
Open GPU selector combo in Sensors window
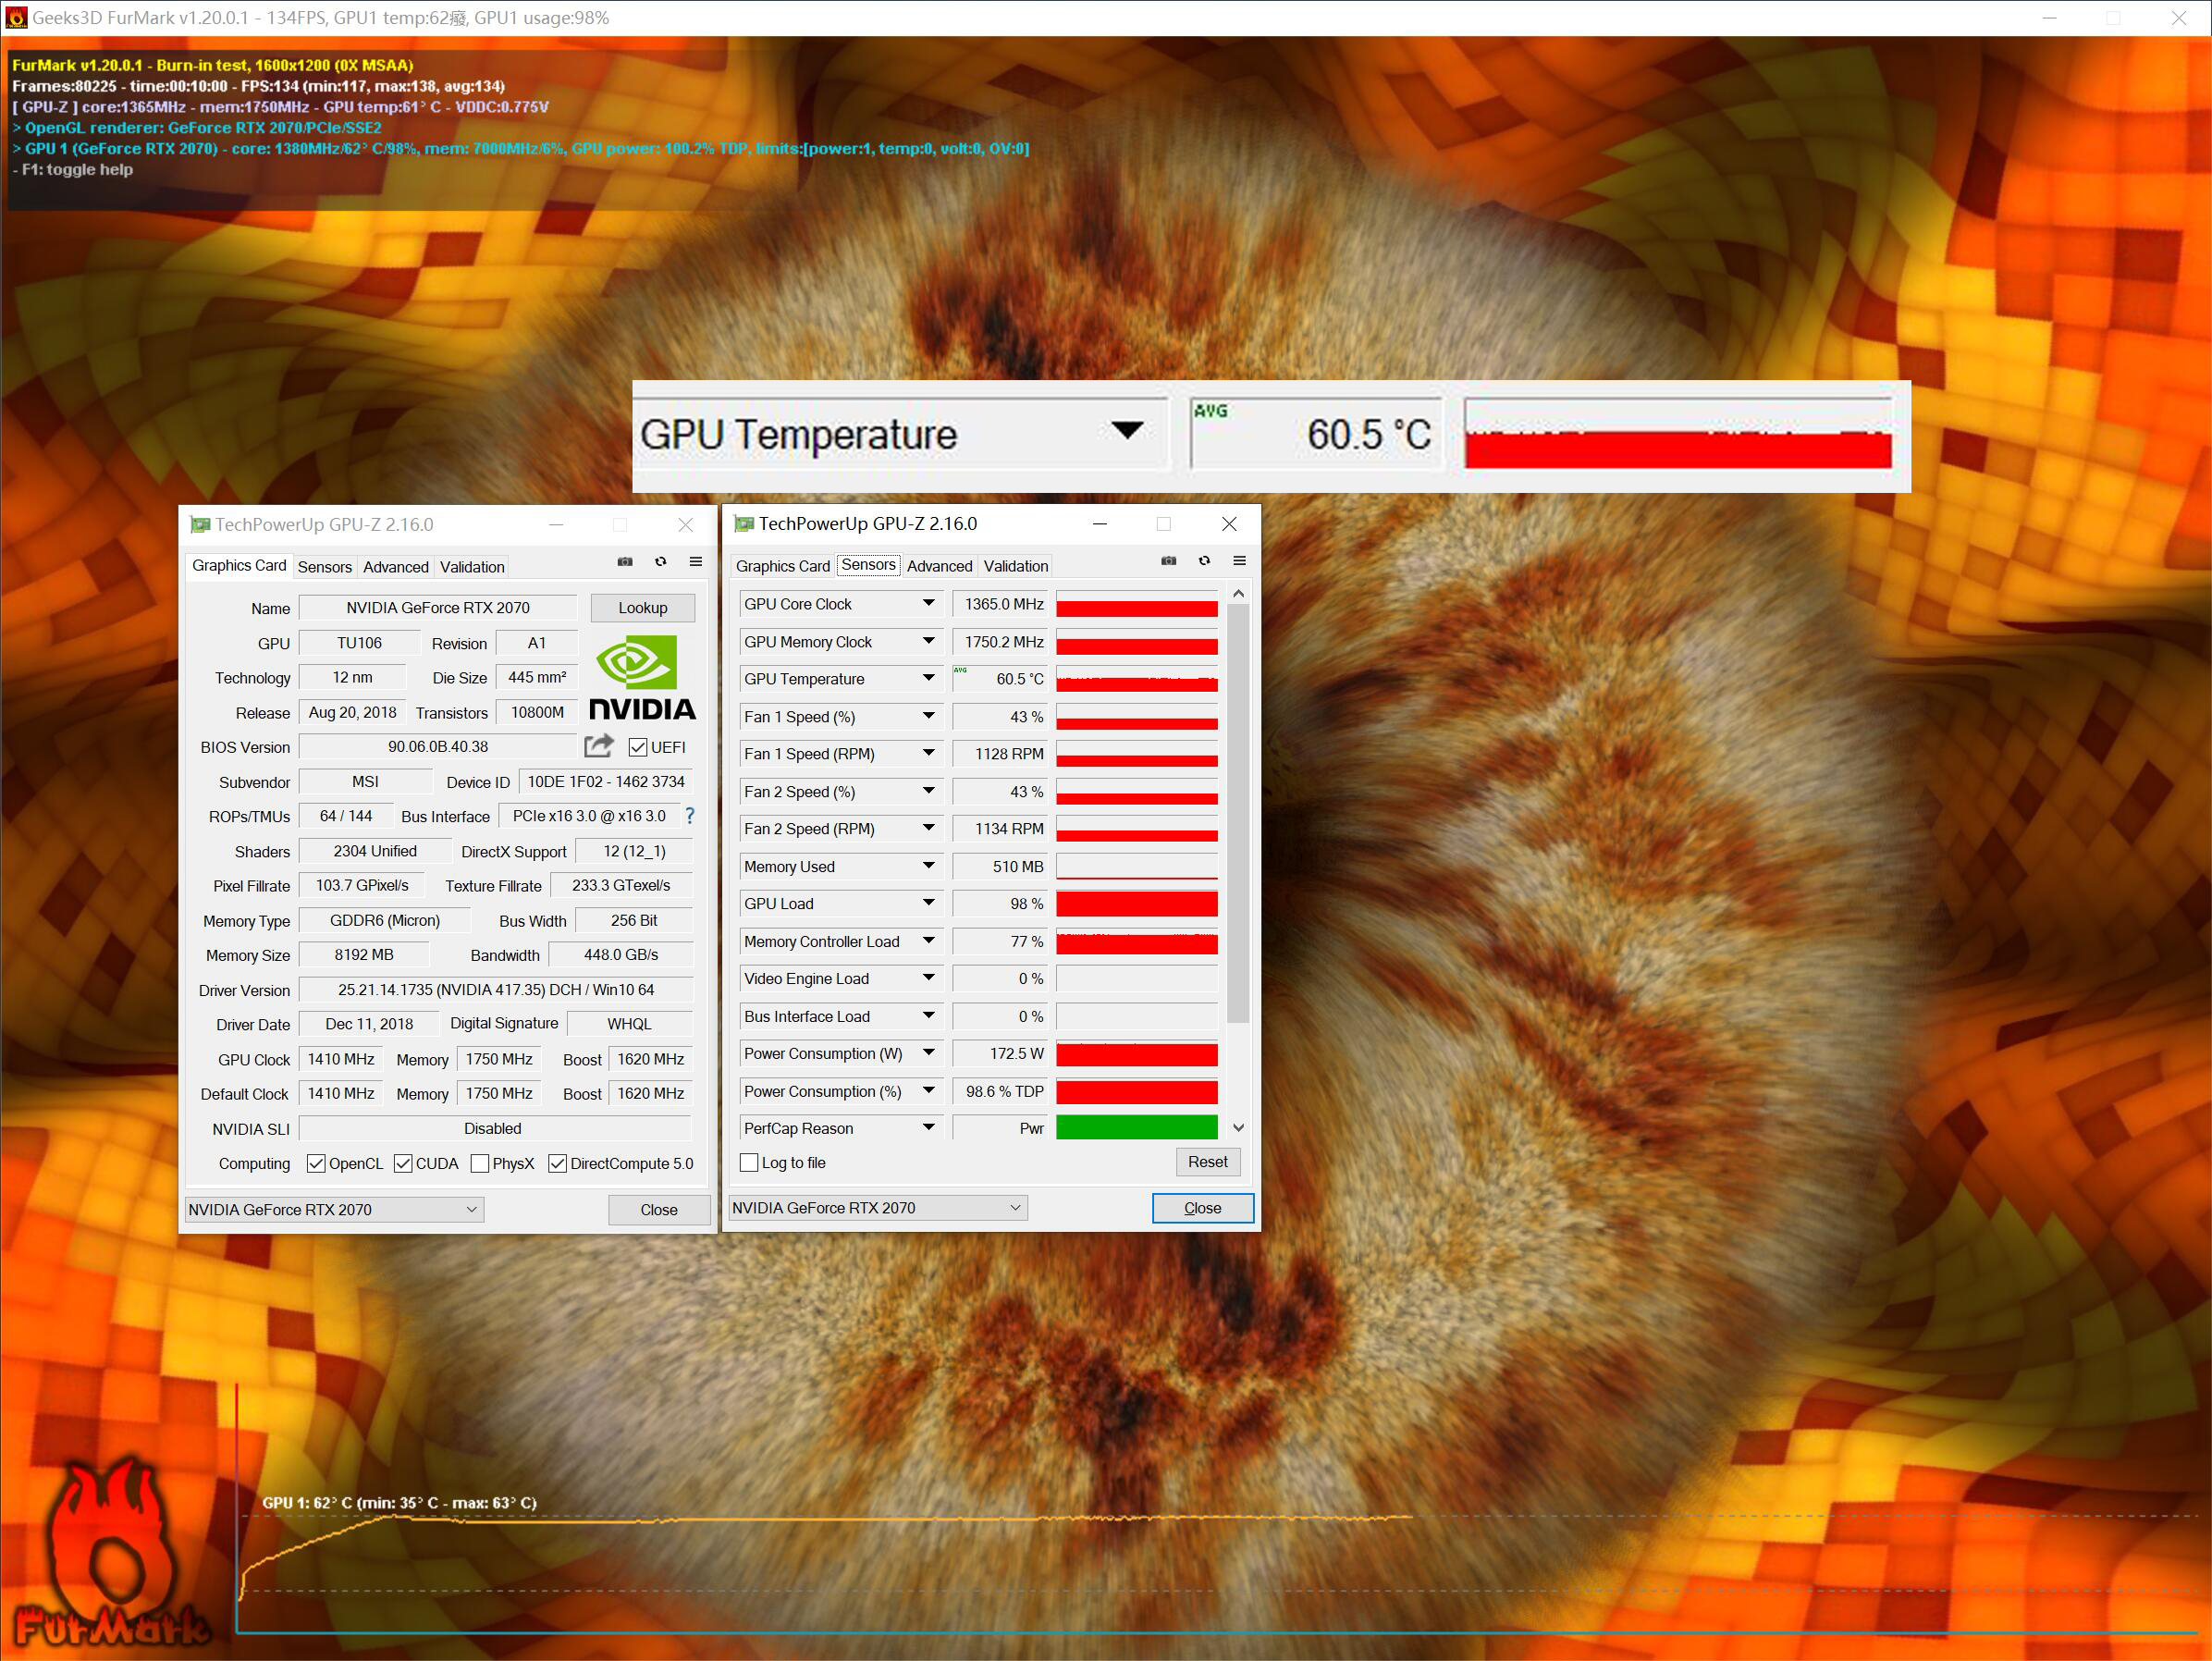878,1208
